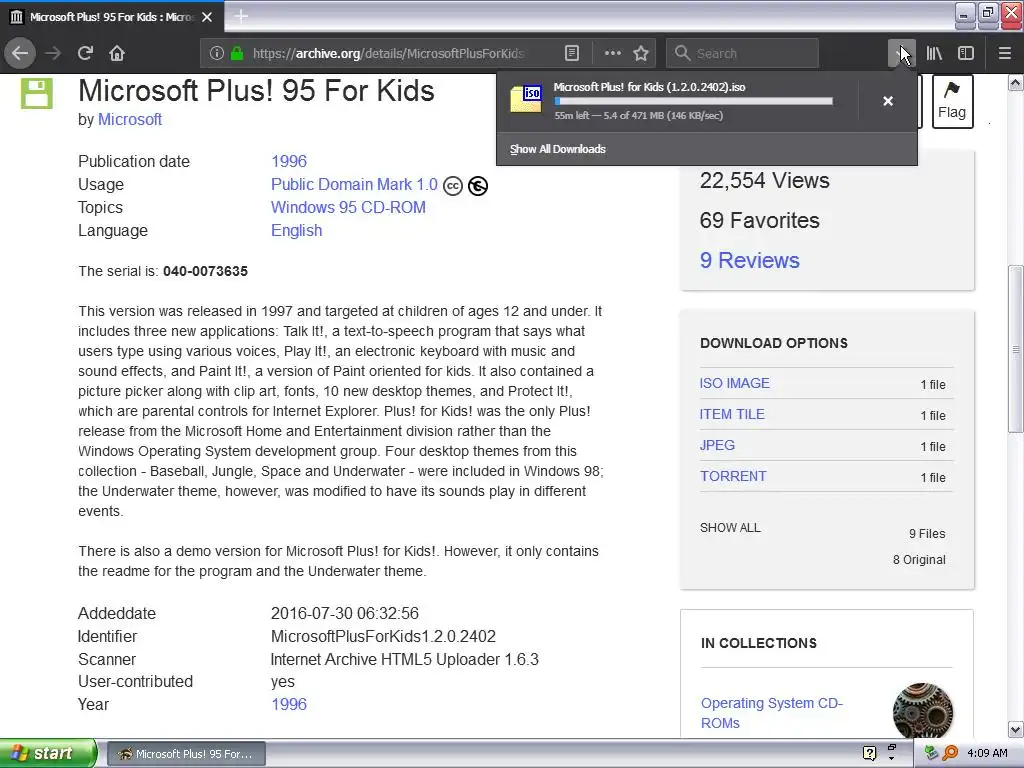This screenshot has height=768, width=1024.
Task: Open Windows 95 CD-ROM topic link
Action: 348,208
